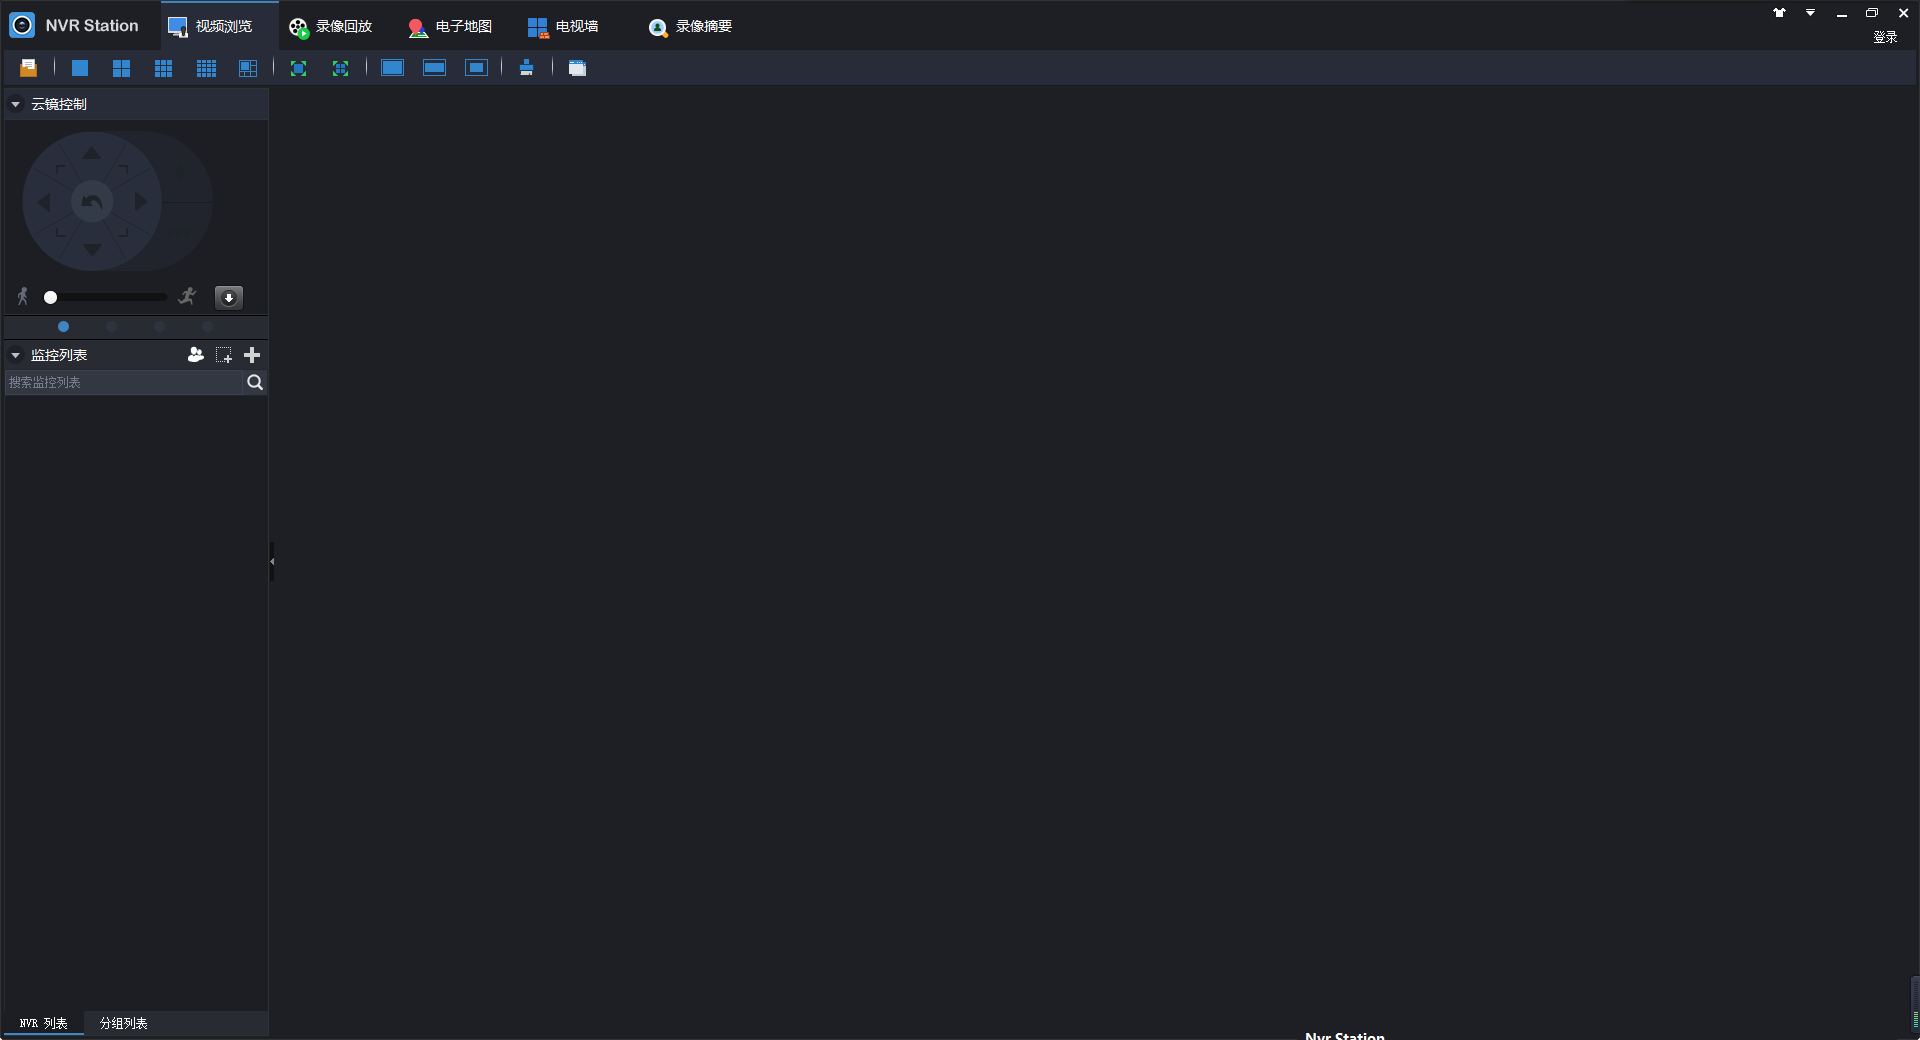
Task: Collapse the 监控列表 panel
Action: (16, 355)
